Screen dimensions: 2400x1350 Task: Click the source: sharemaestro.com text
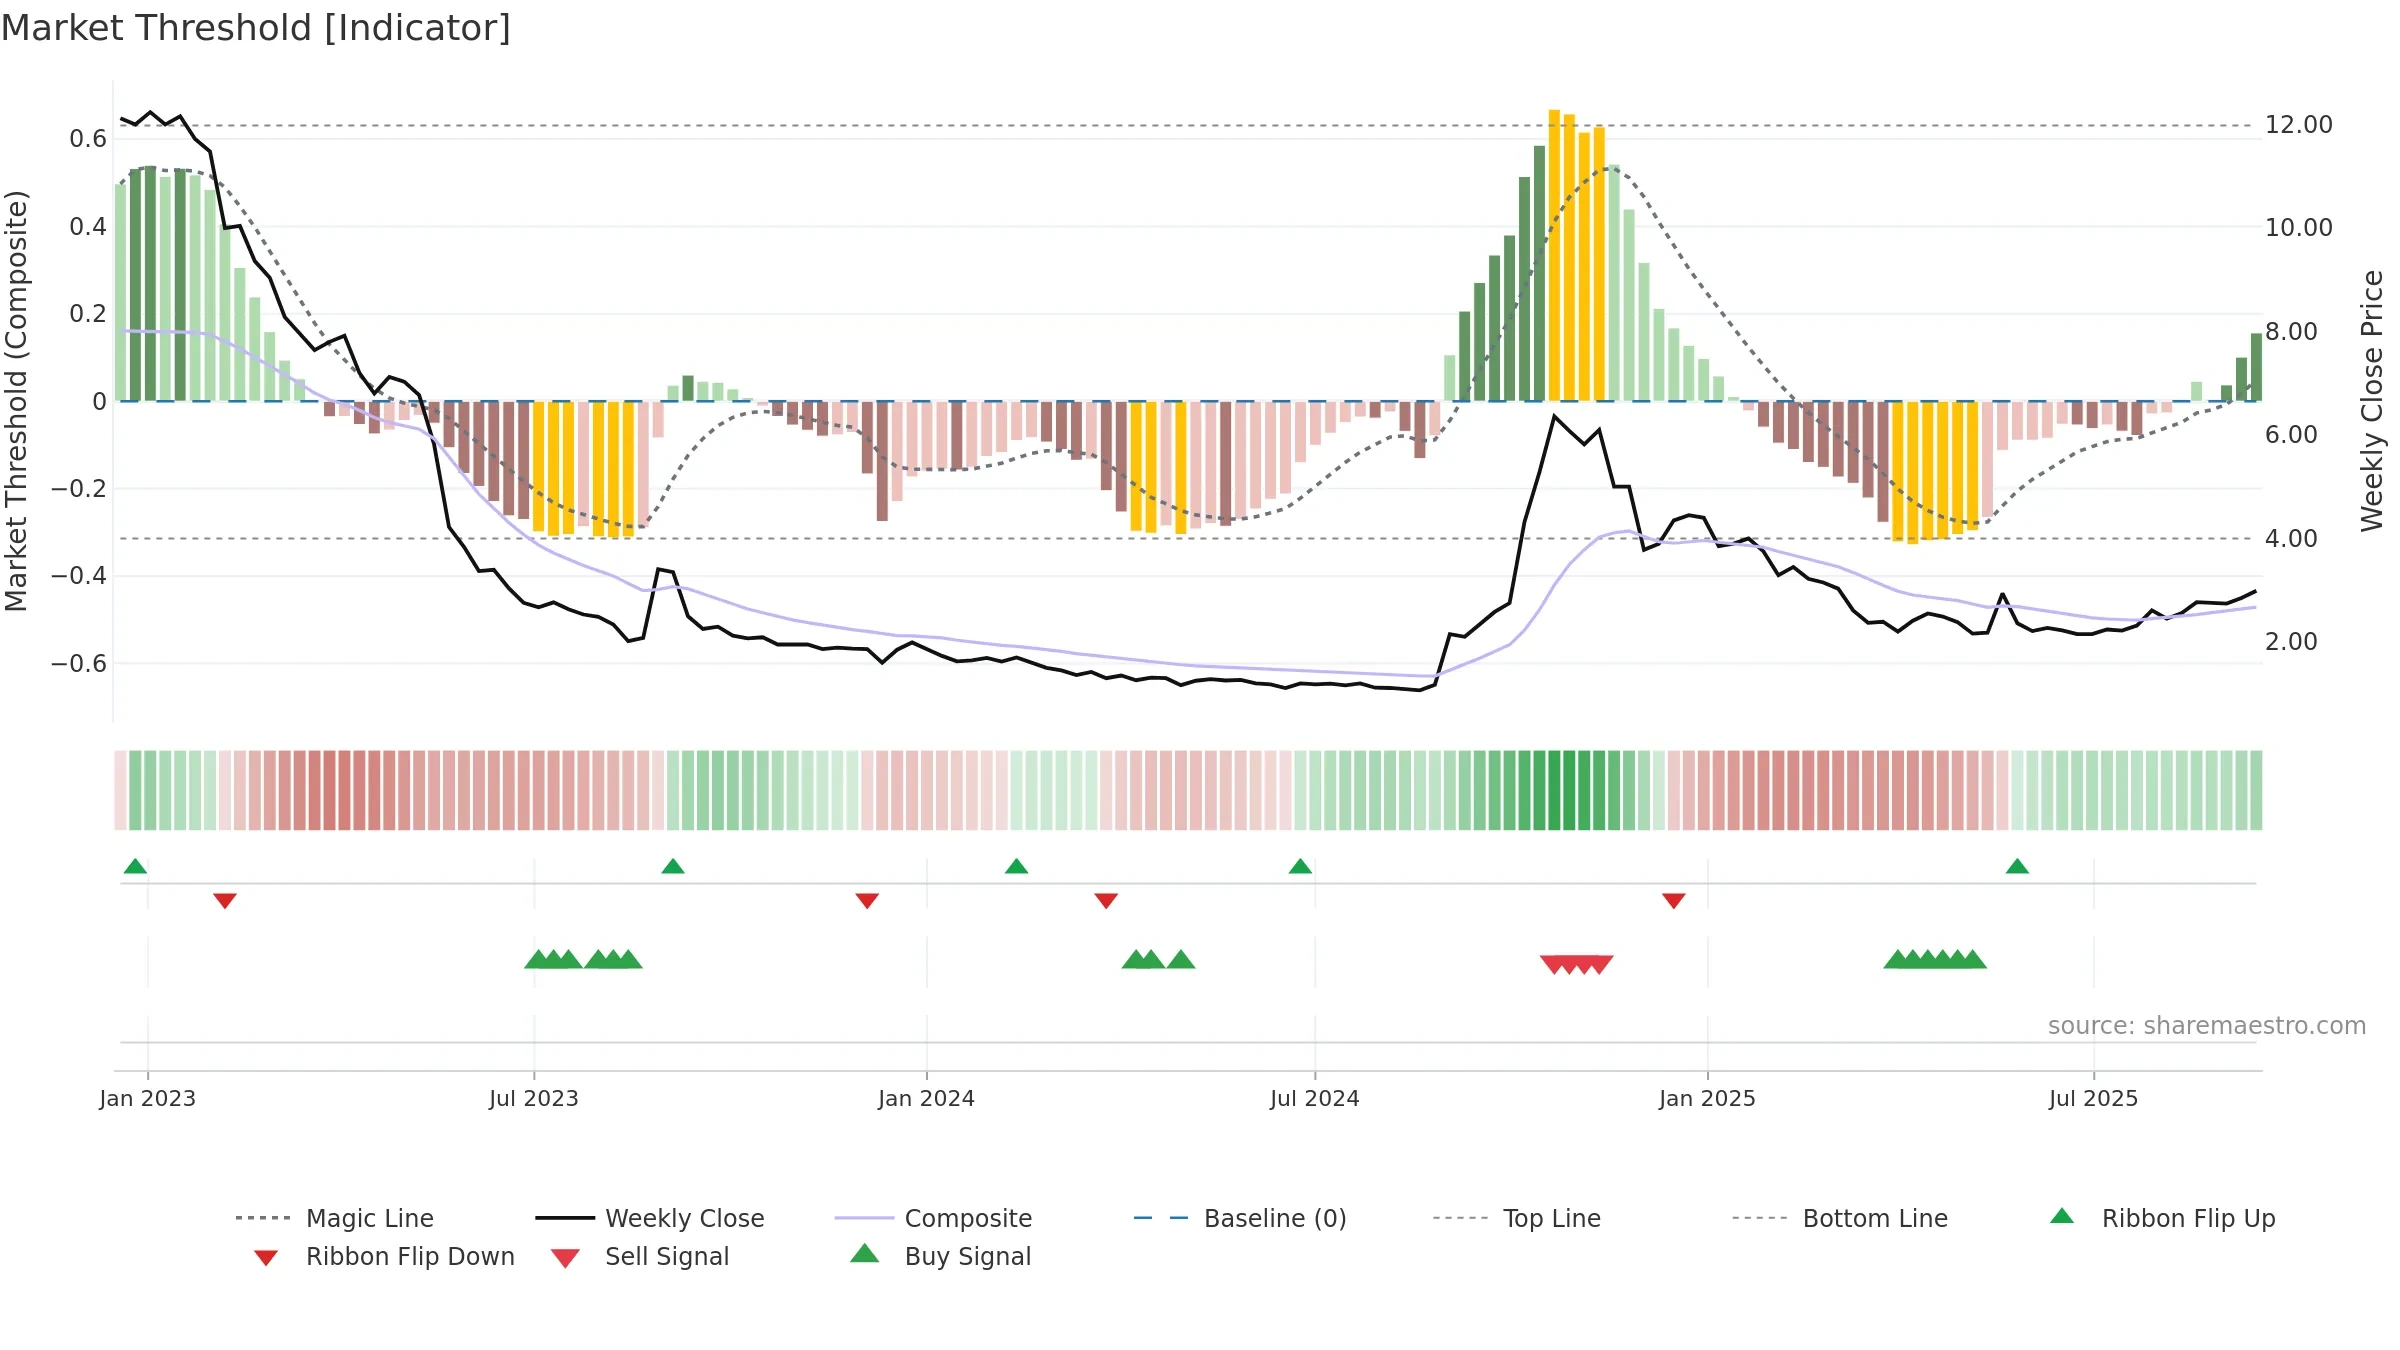pos(2207,1026)
